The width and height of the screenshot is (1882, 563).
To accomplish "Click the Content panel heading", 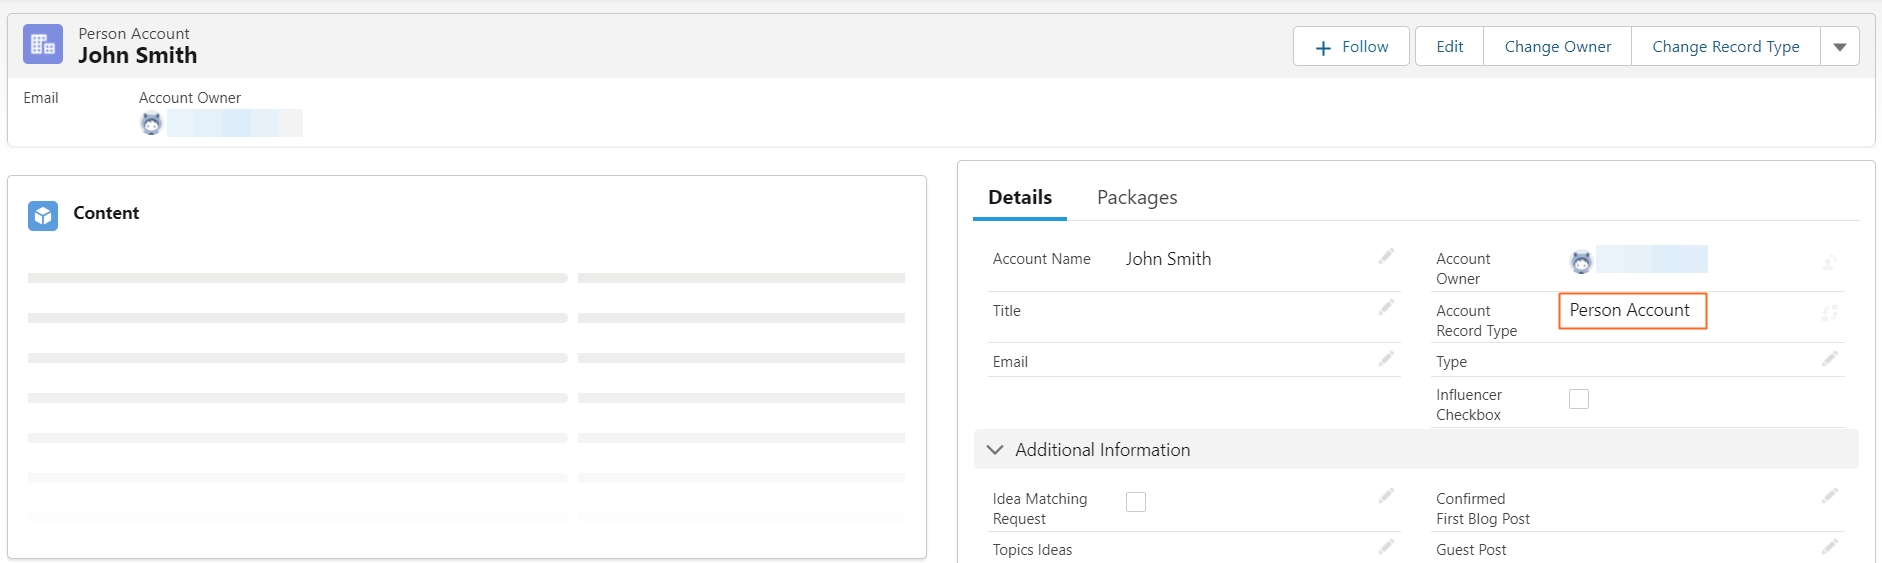I will (x=106, y=213).
